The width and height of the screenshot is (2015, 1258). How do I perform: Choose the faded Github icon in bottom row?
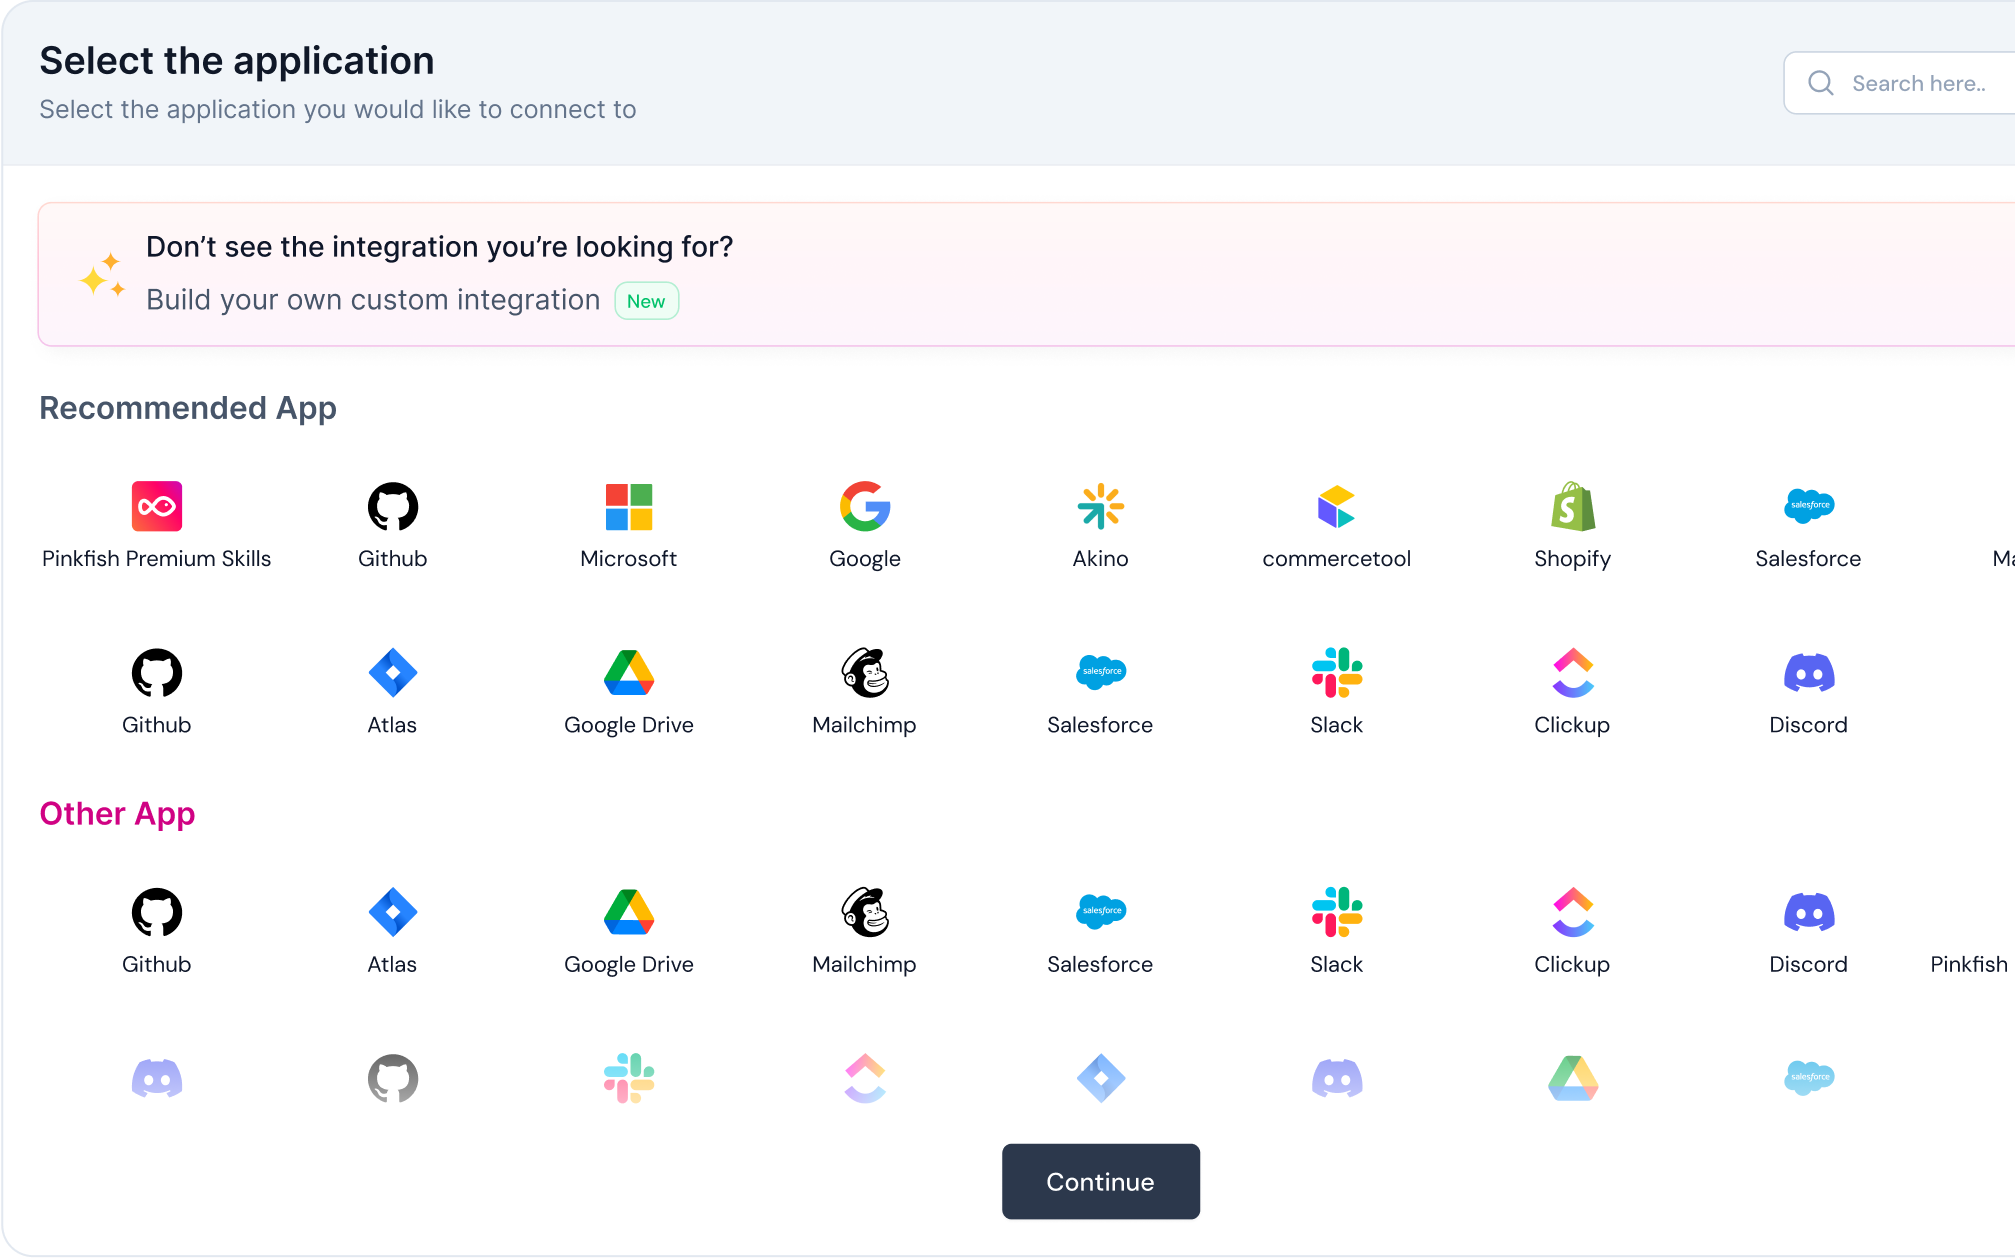(x=393, y=1078)
